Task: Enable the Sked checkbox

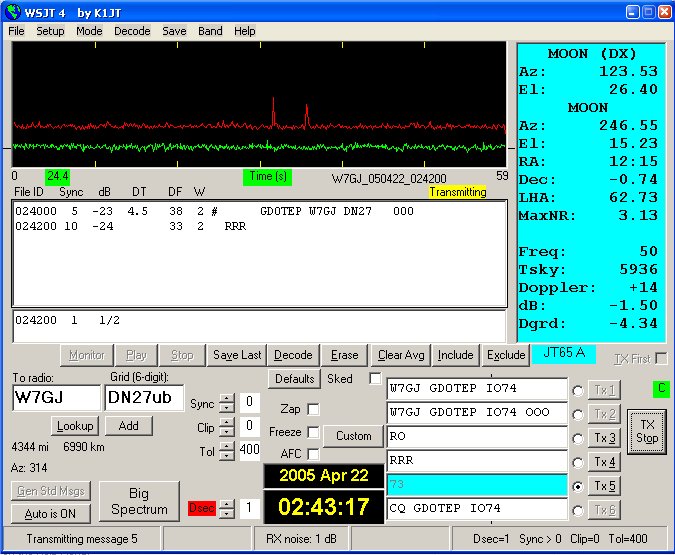Action: click(x=375, y=379)
